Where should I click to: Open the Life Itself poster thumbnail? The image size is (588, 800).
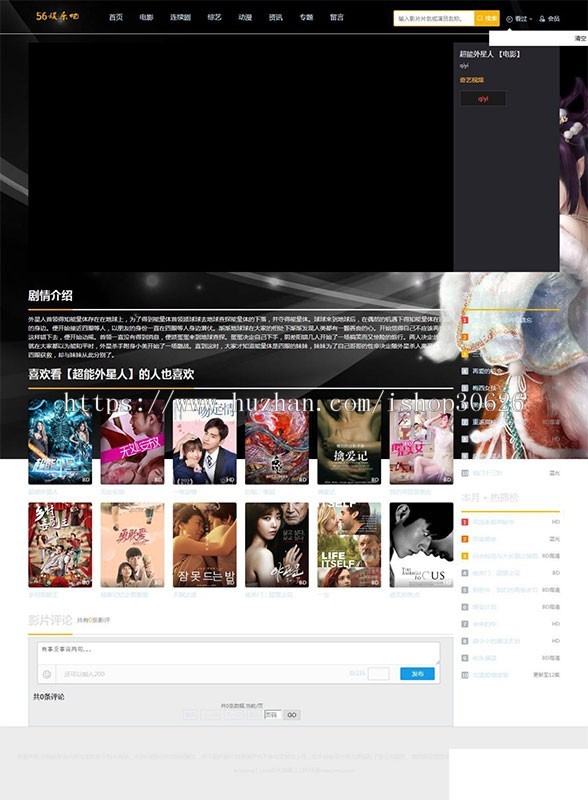click(x=349, y=545)
